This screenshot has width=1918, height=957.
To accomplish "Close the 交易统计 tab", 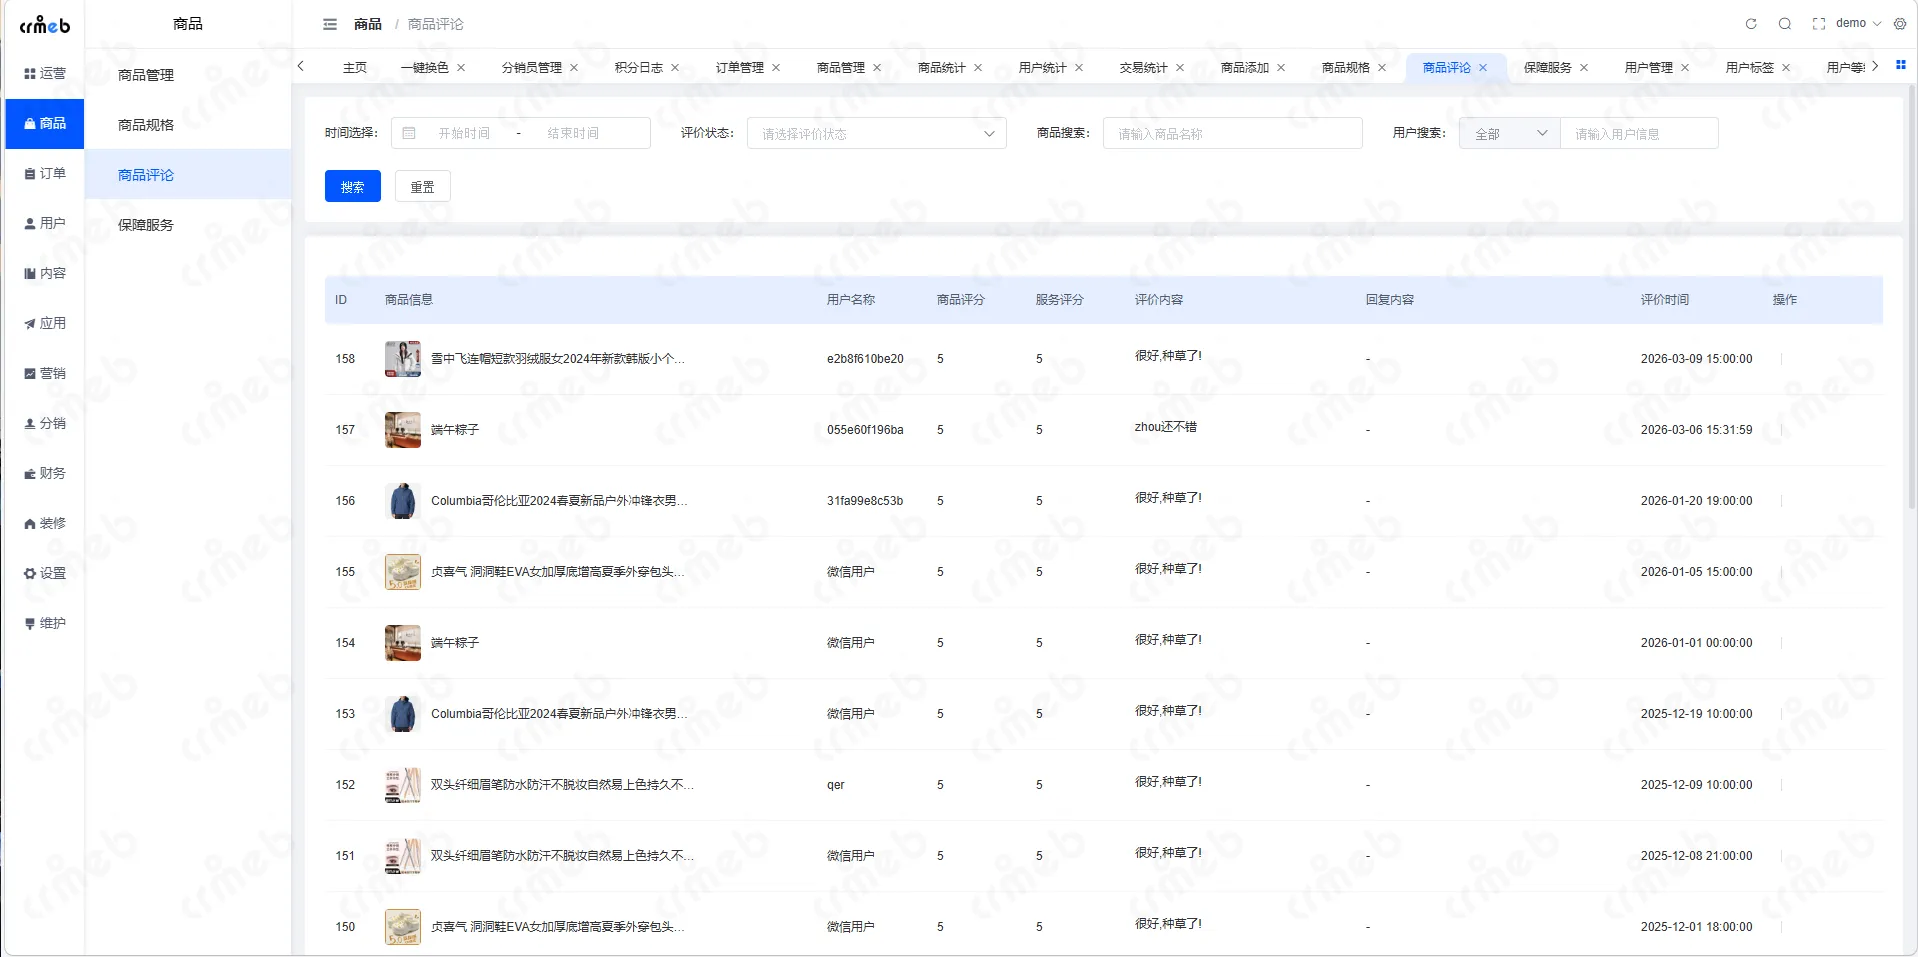I will [1180, 68].
